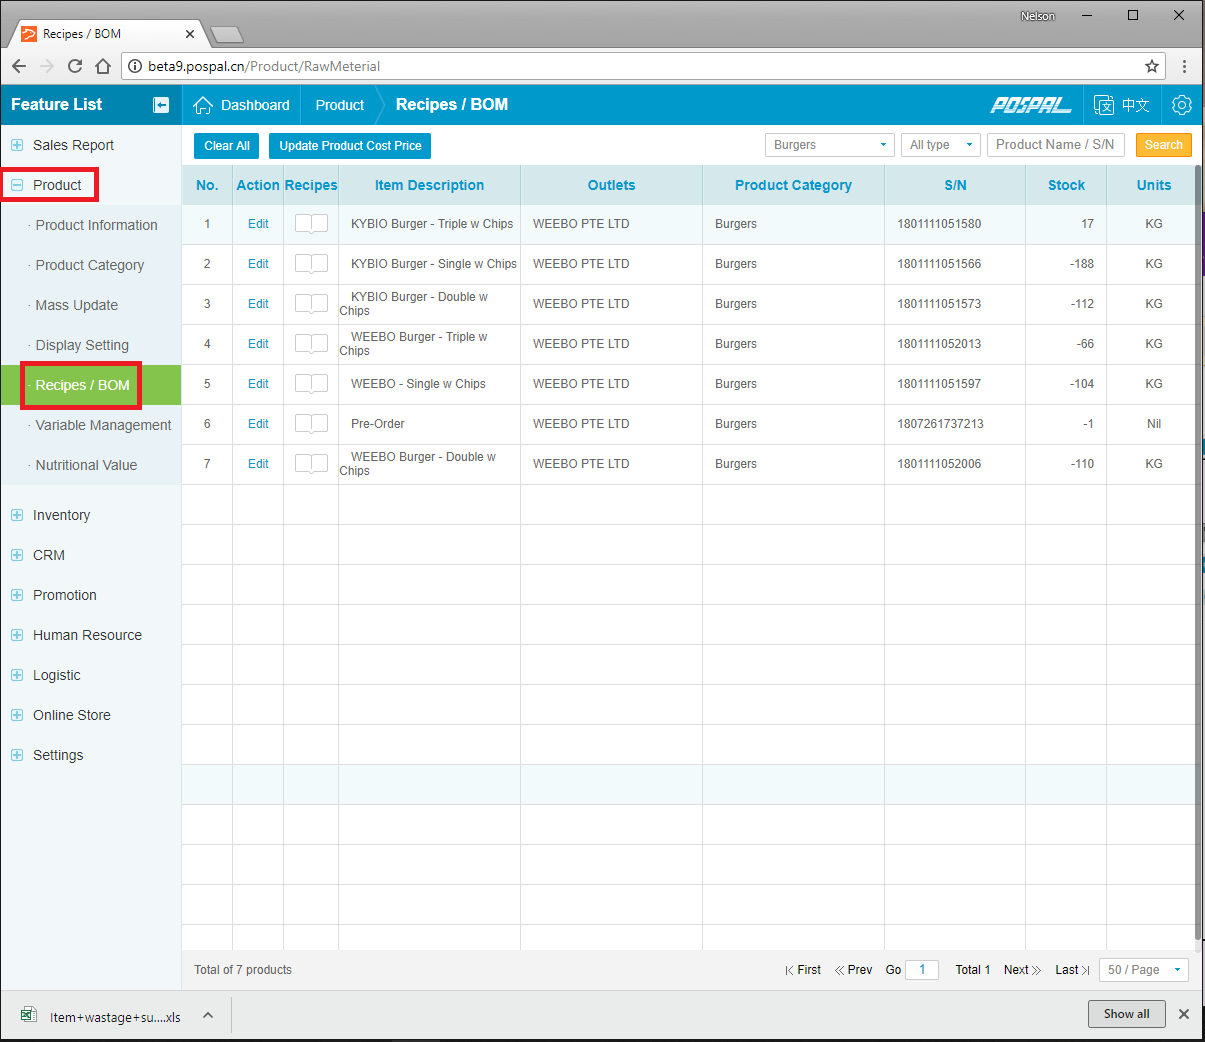Open recipe book icon for KYBIO Burger Double
The height and width of the screenshot is (1042, 1205).
(x=311, y=304)
